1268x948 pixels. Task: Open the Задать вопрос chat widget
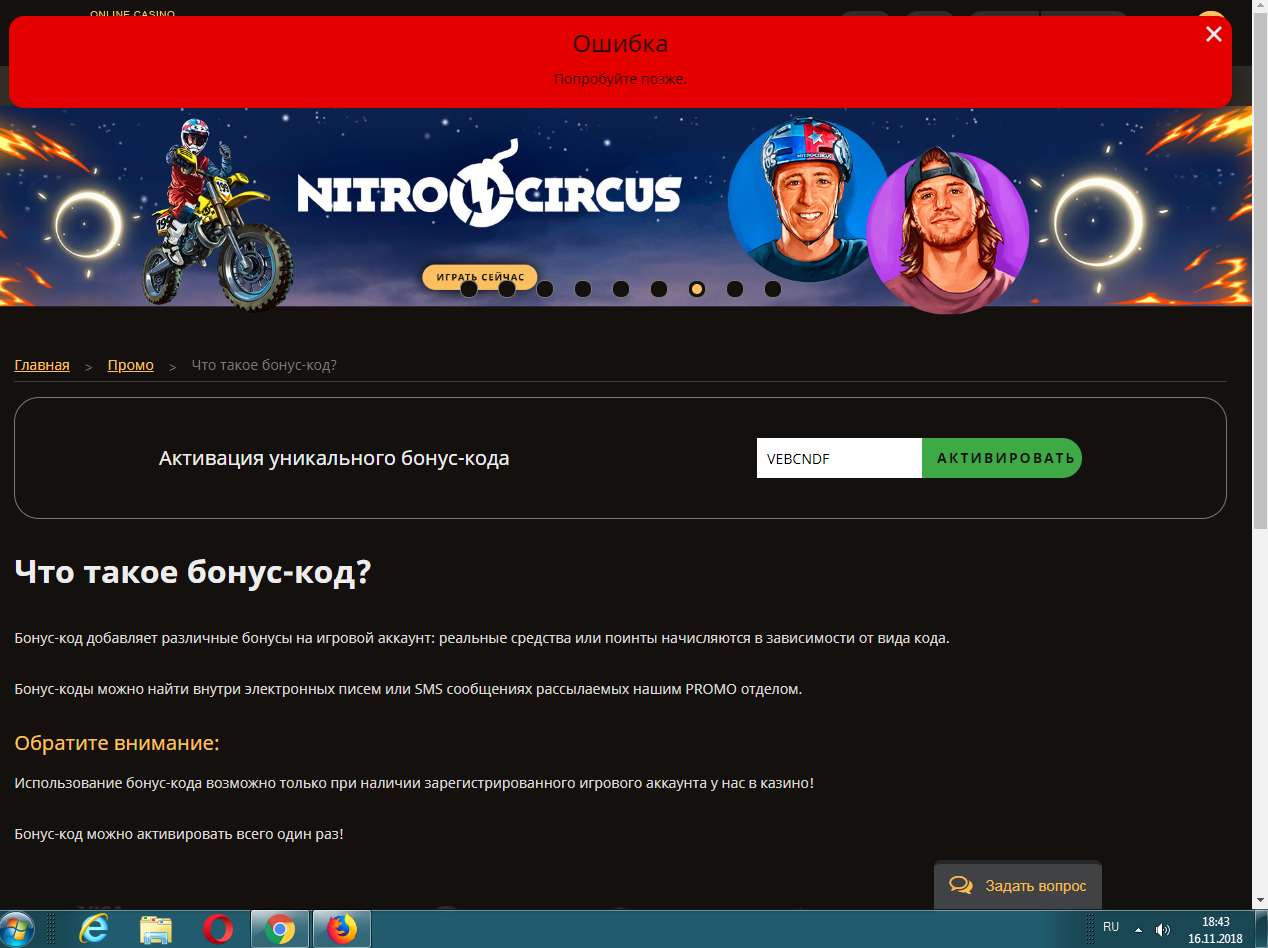[x=1018, y=885]
